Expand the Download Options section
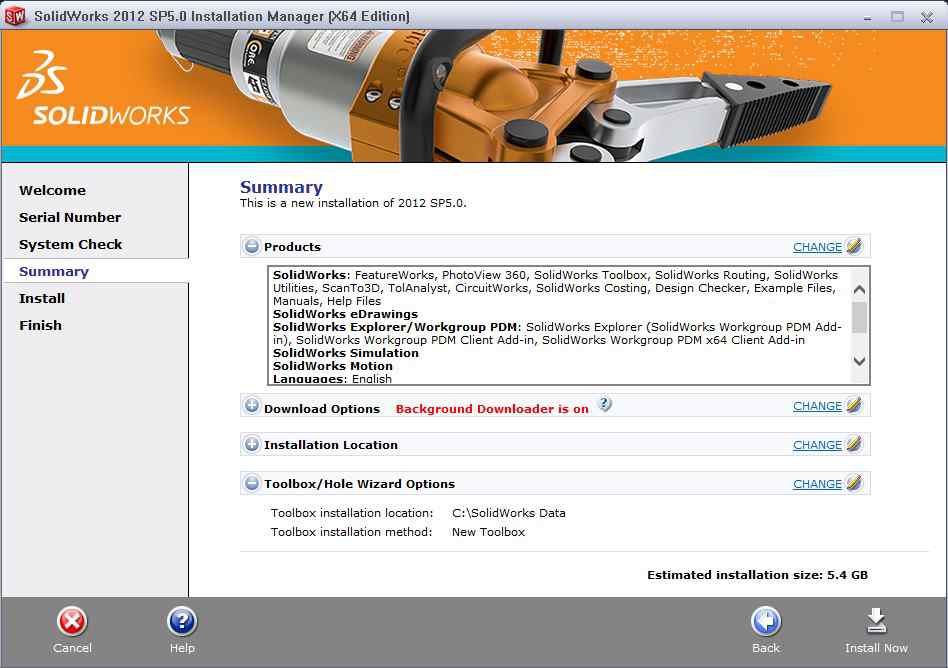 252,406
